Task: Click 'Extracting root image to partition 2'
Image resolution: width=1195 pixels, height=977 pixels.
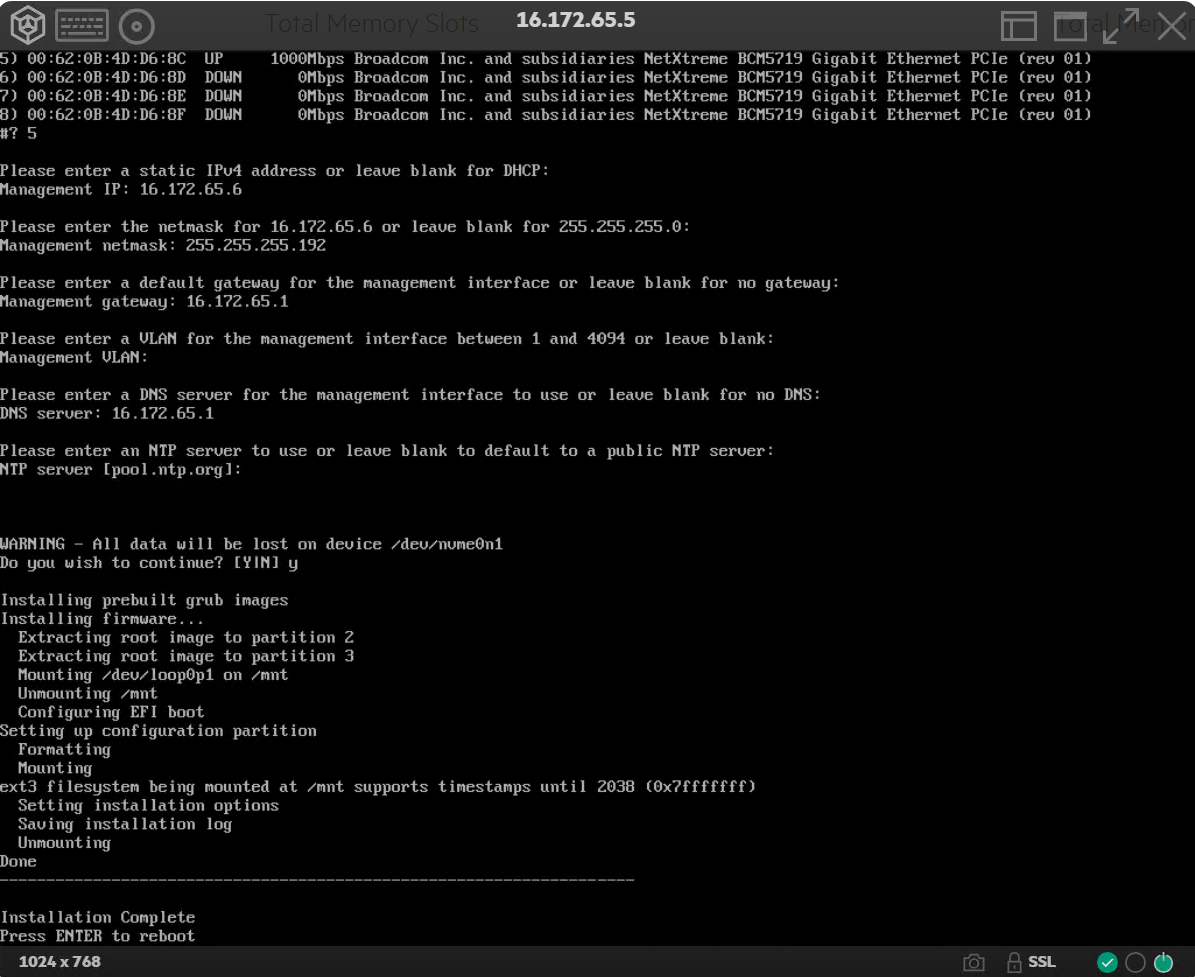Action: pyautogui.click(x=186, y=637)
